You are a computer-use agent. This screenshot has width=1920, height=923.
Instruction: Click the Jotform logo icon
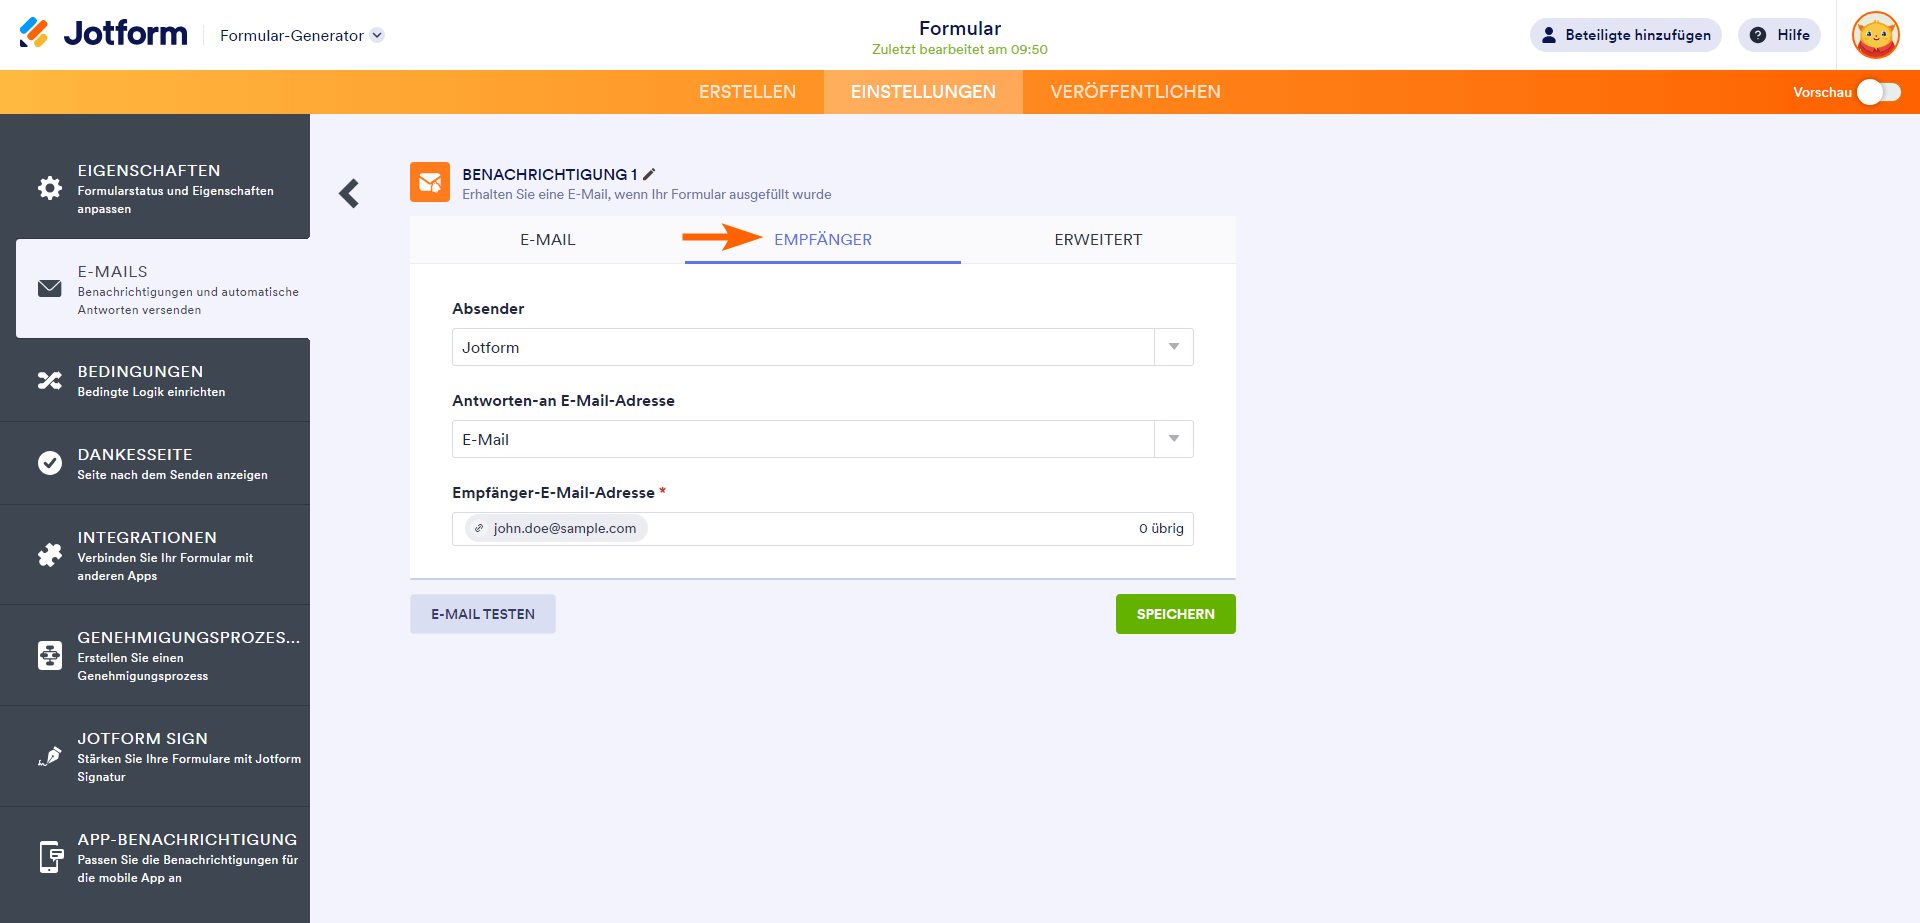click(x=34, y=33)
